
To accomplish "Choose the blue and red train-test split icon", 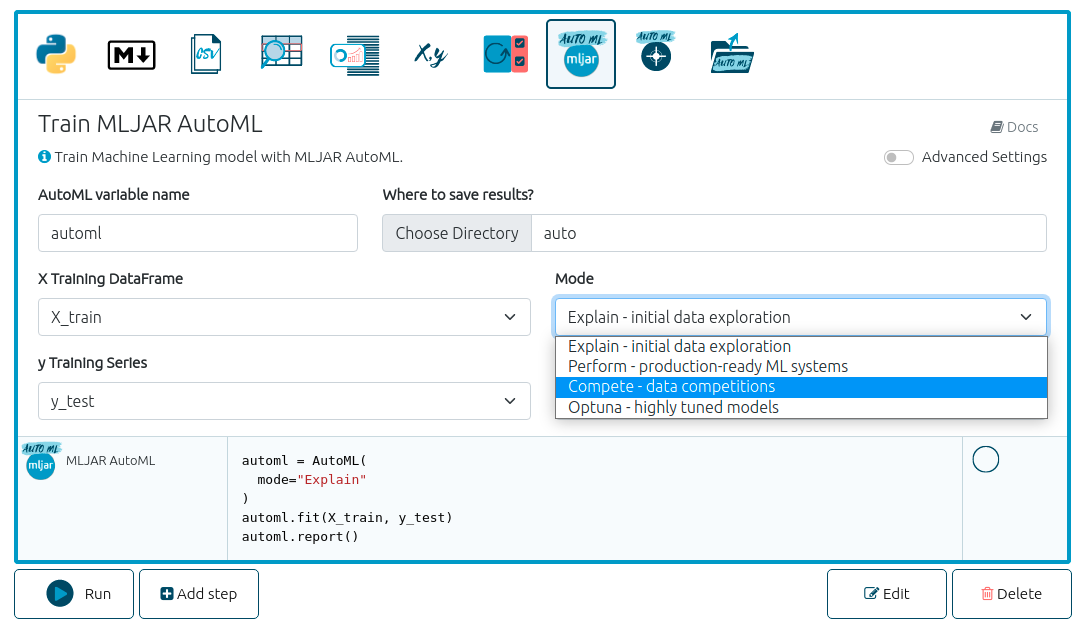I will [505, 54].
